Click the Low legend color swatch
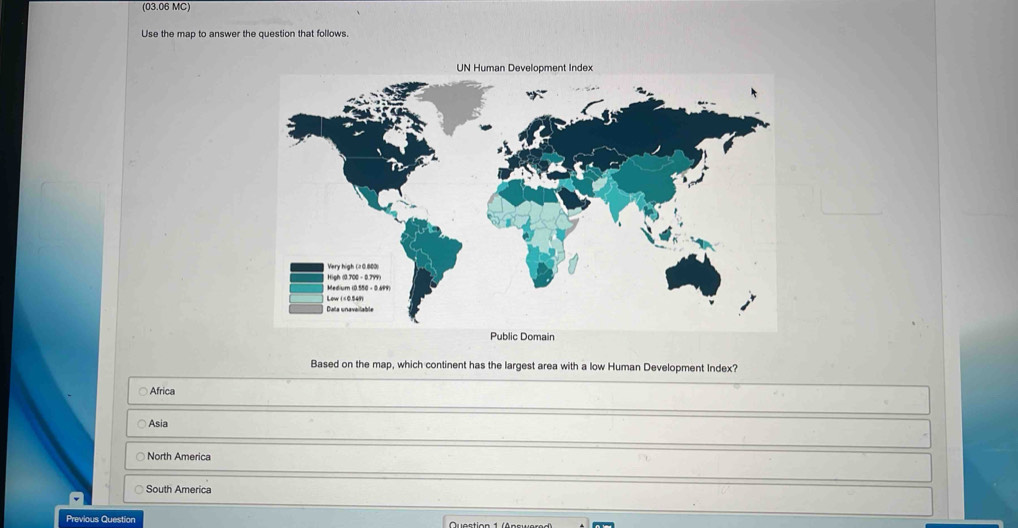 (306, 298)
